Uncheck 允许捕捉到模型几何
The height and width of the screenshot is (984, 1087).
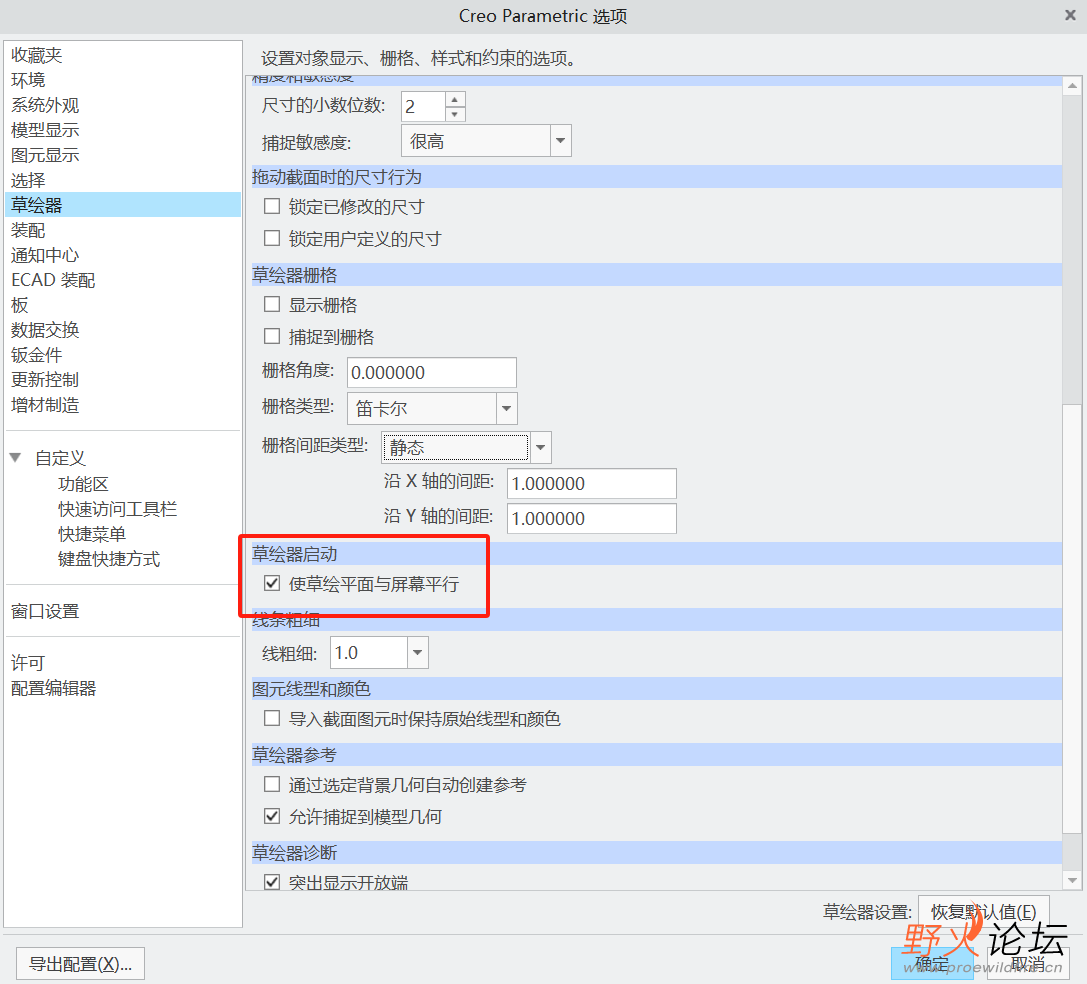[x=272, y=816]
